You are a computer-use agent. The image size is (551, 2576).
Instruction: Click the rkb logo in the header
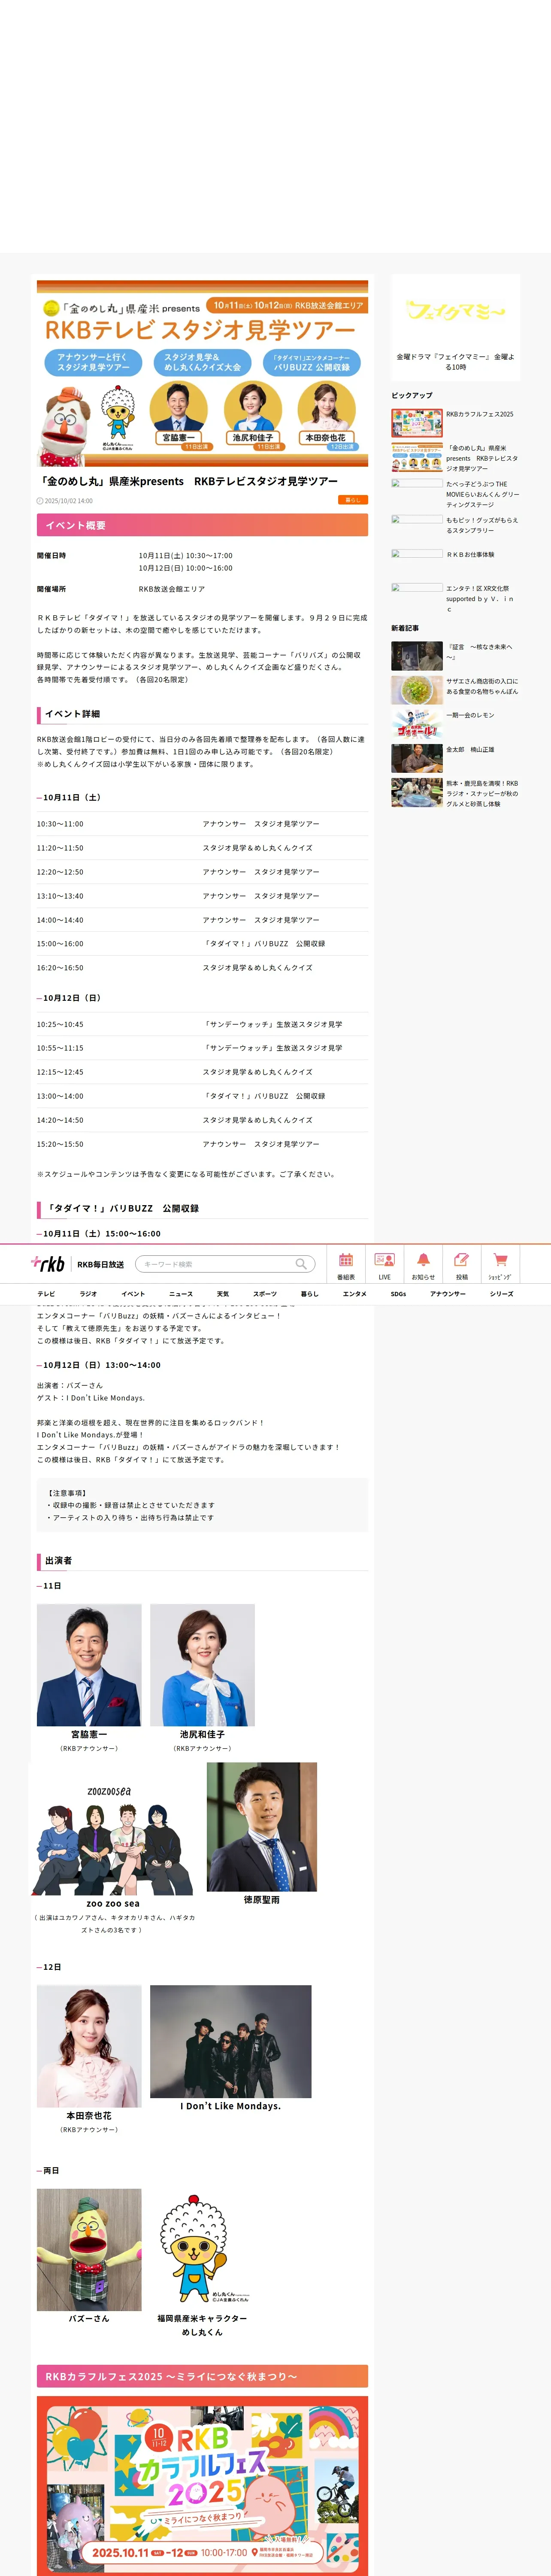pos(48,1263)
